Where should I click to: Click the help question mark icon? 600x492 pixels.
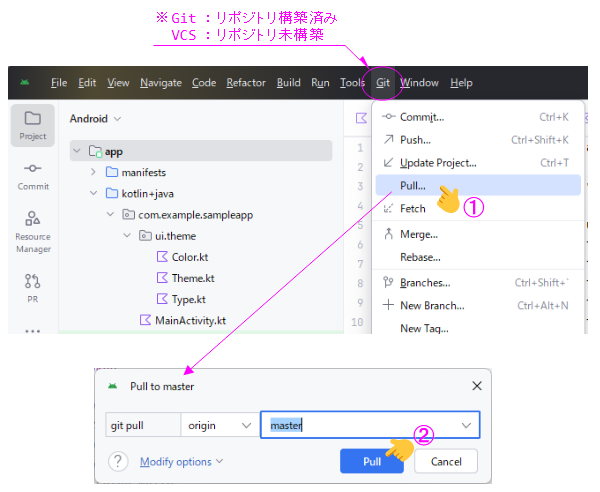(118, 461)
